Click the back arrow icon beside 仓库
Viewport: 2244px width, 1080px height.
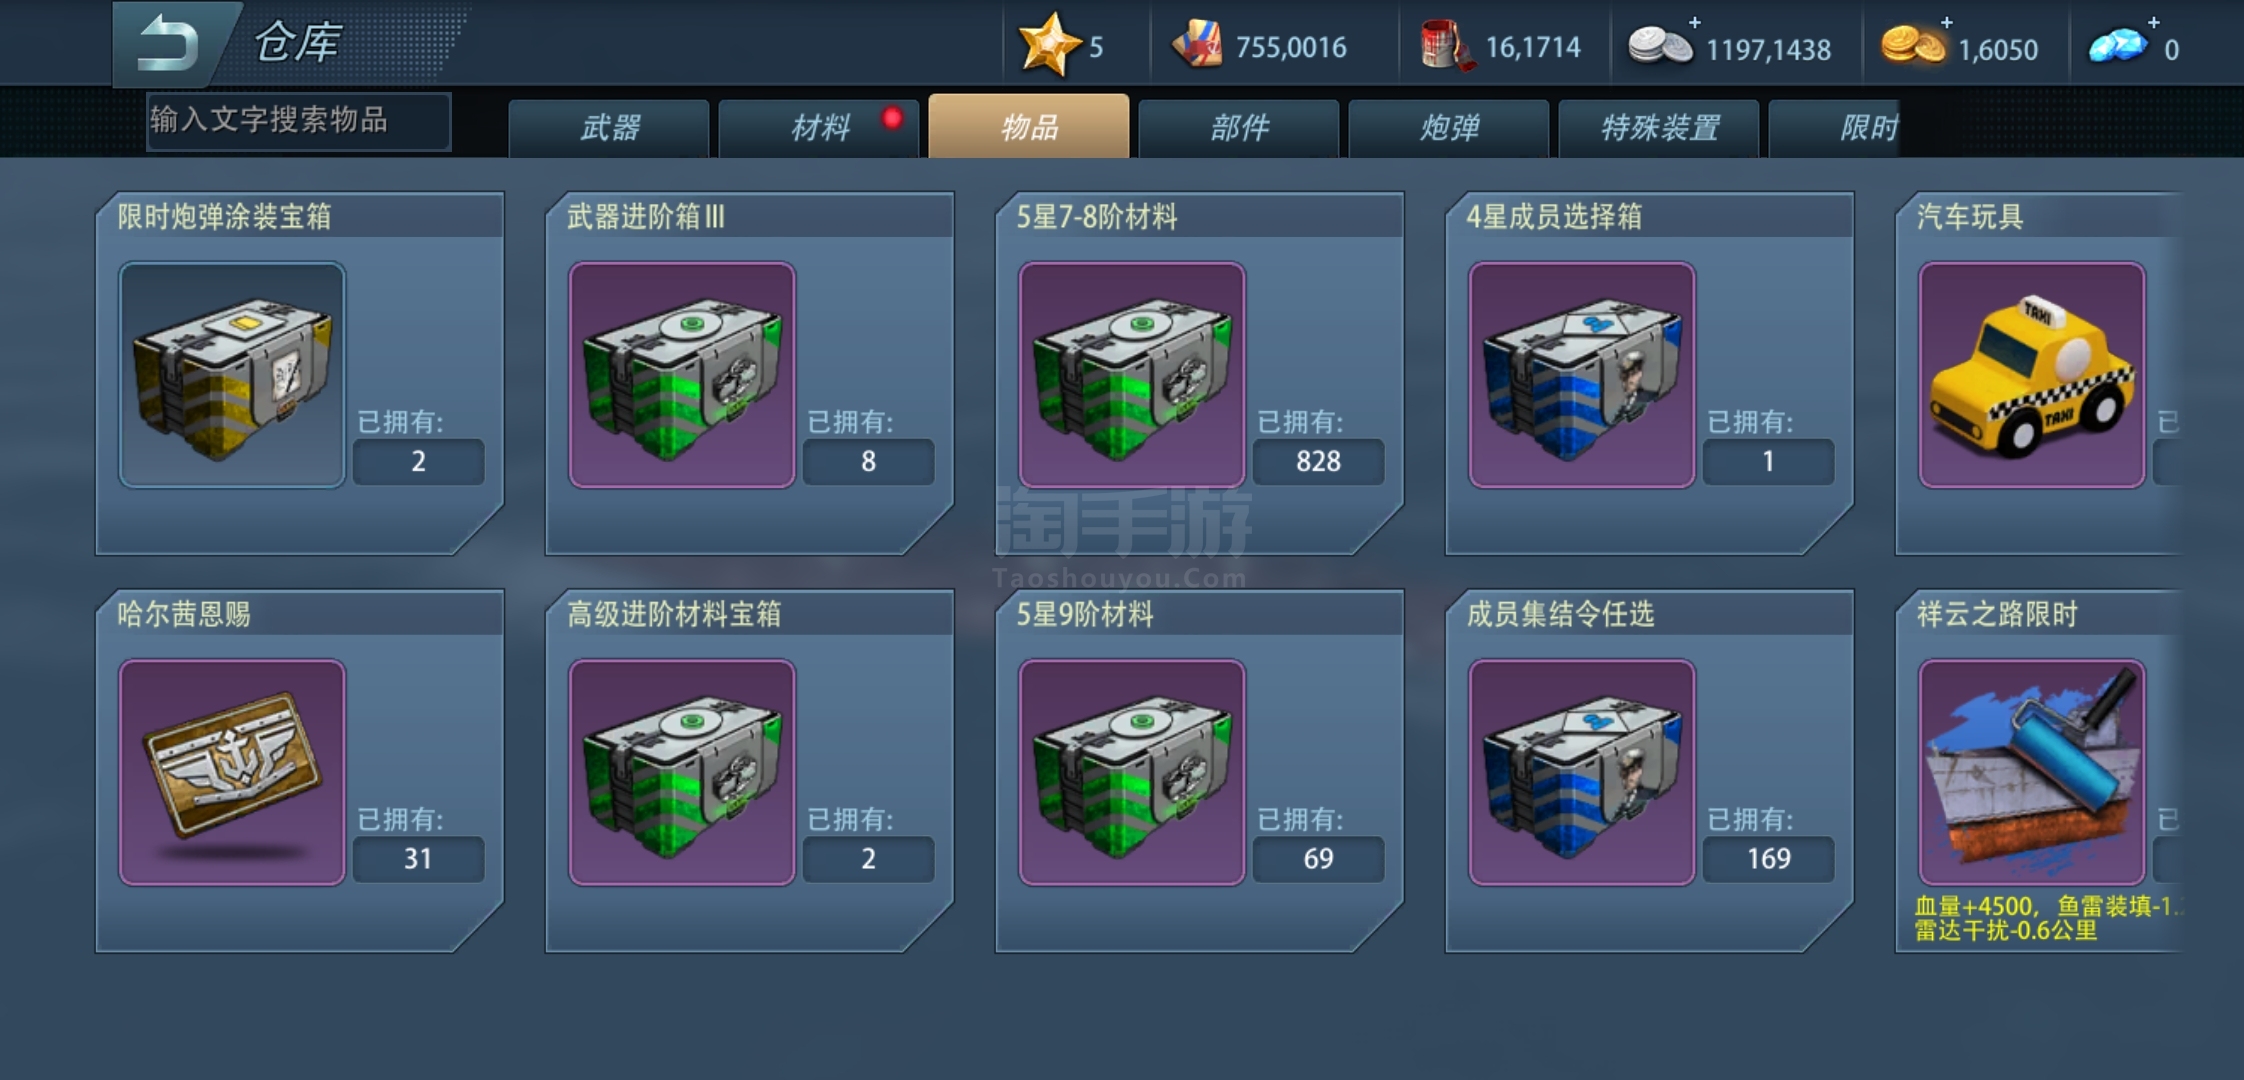(168, 43)
